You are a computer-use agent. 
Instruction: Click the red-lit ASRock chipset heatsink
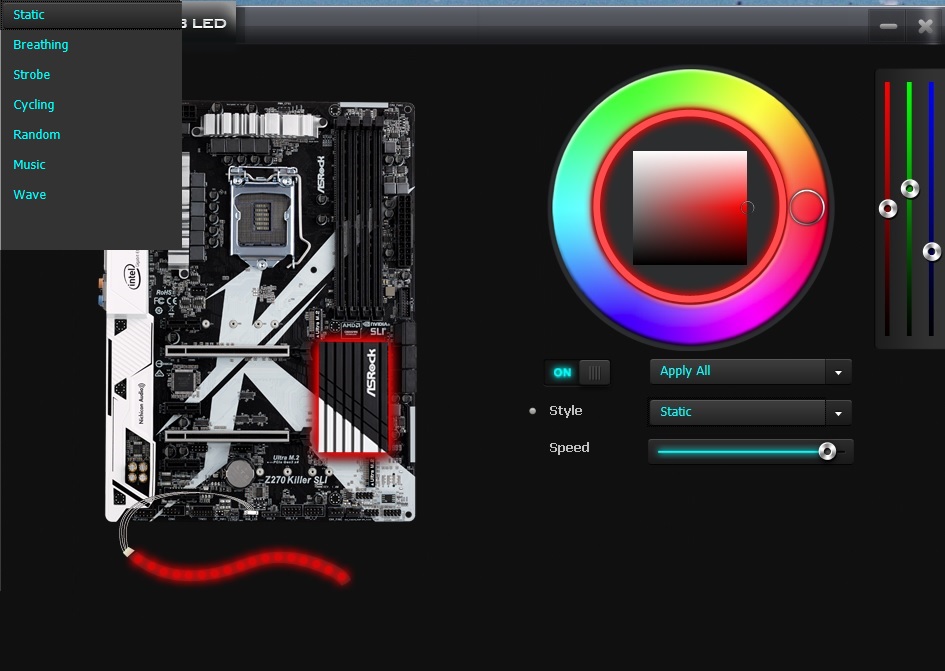[354, 397]
